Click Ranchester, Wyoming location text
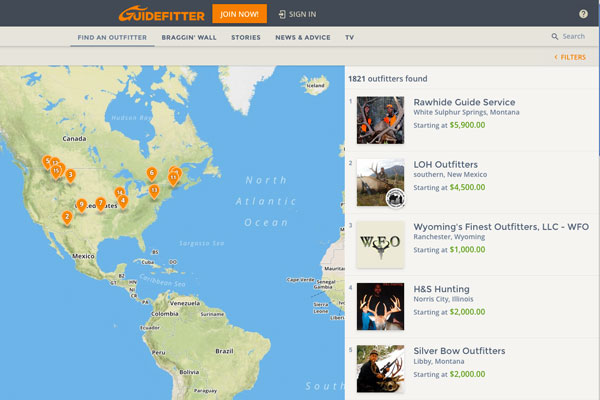This screenshot has height=400, width=600. [x=449, y=237]
